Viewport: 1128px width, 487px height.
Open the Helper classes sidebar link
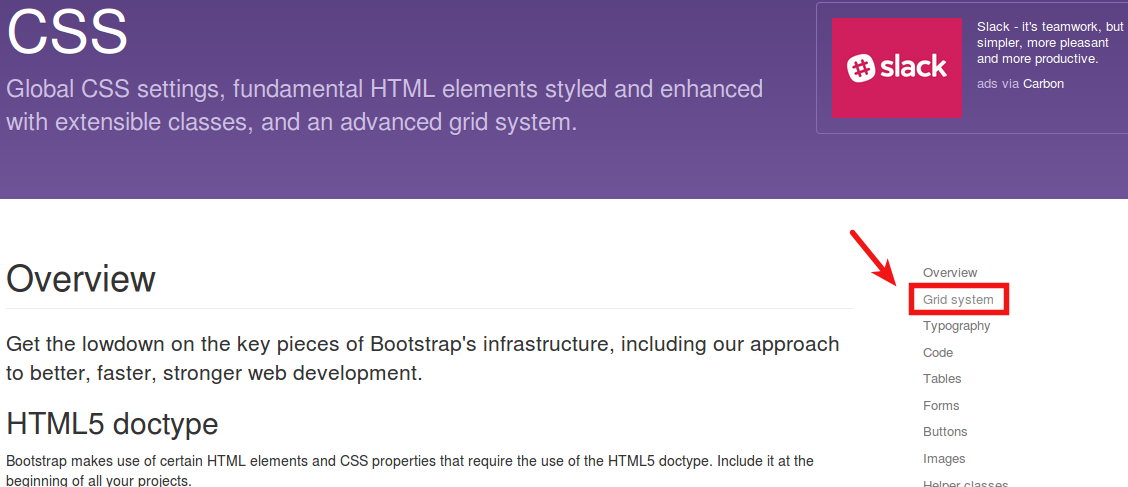tap(965, 483)
